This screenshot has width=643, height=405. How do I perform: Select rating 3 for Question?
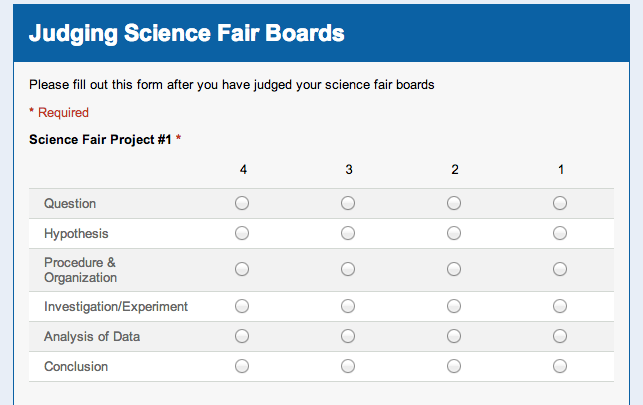click(348, 203)
